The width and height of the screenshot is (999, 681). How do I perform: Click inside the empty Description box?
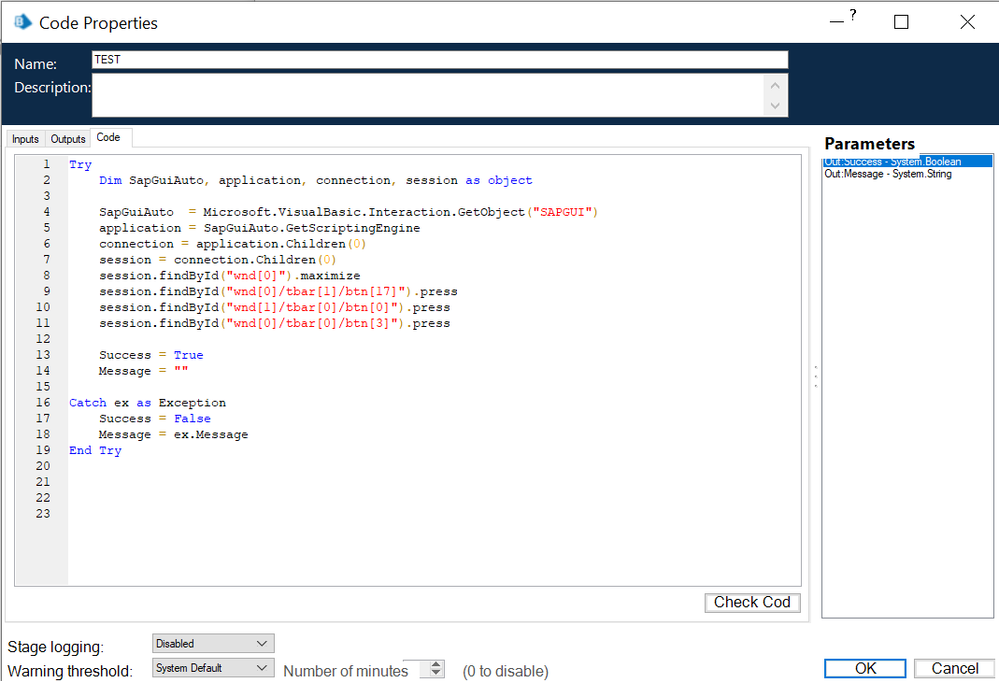427,96
